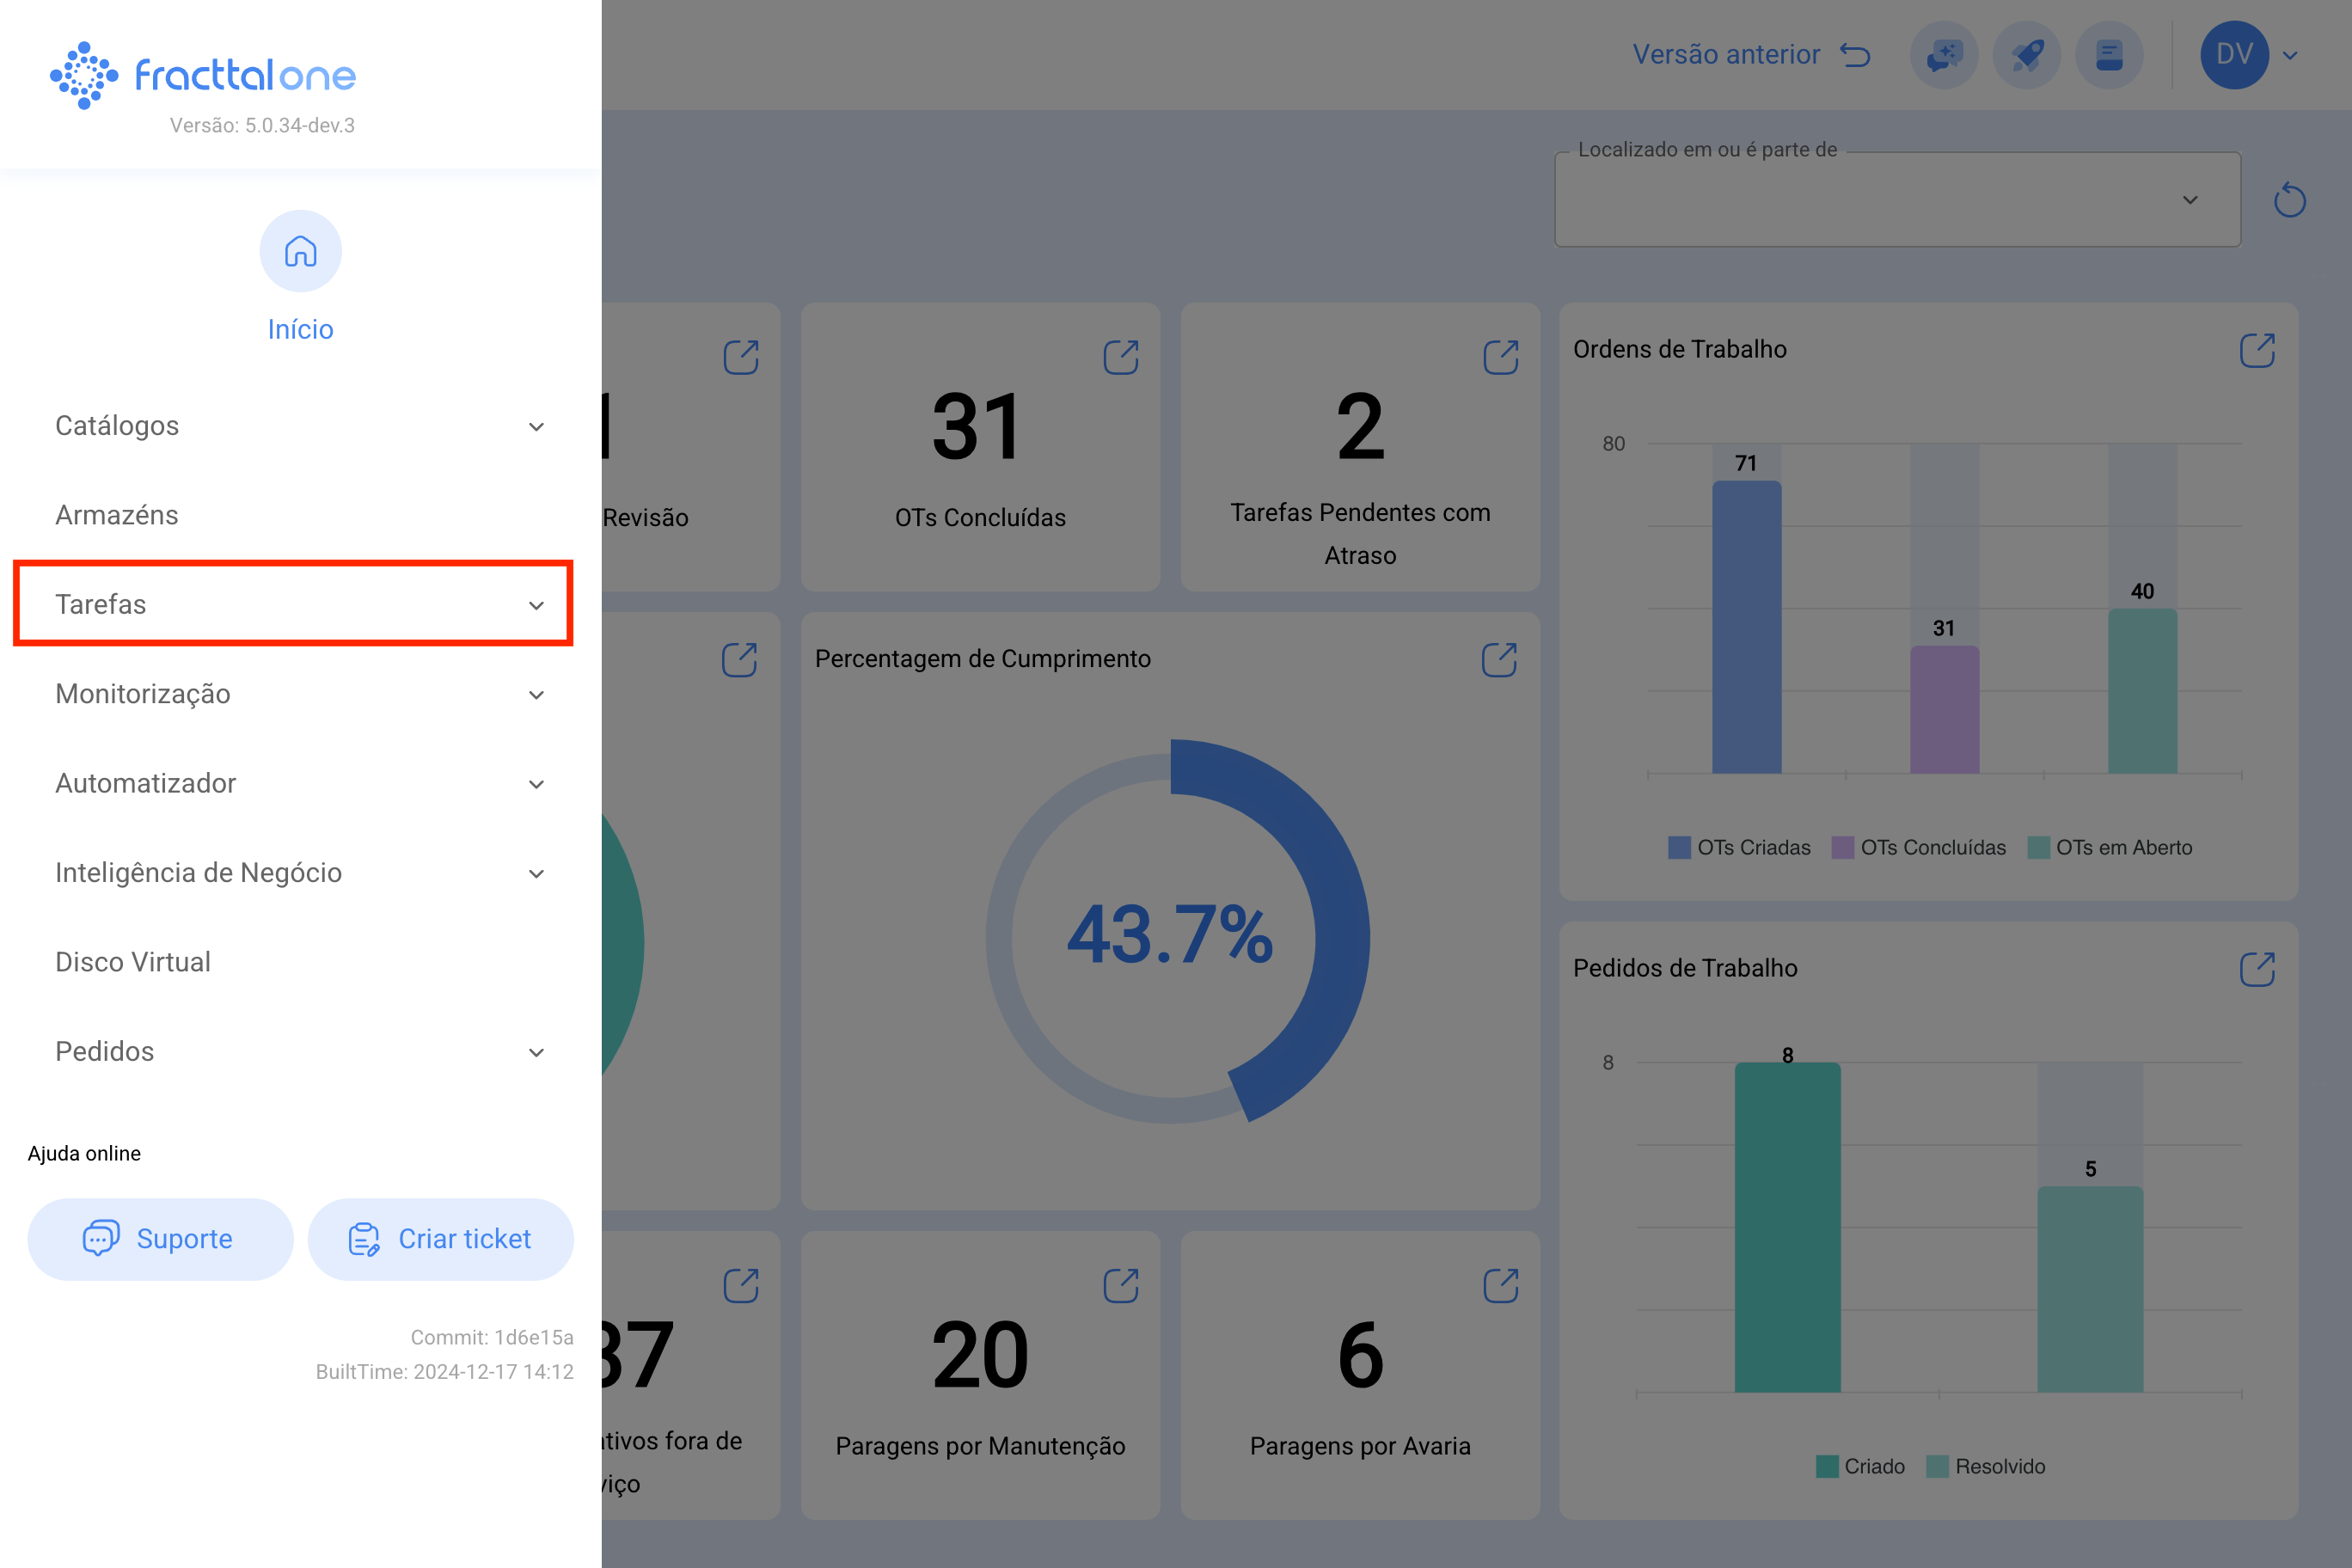
Task: Open Ordens de Trabalho chart external link
Action: pyautogui.click(x=2257, y=350)
